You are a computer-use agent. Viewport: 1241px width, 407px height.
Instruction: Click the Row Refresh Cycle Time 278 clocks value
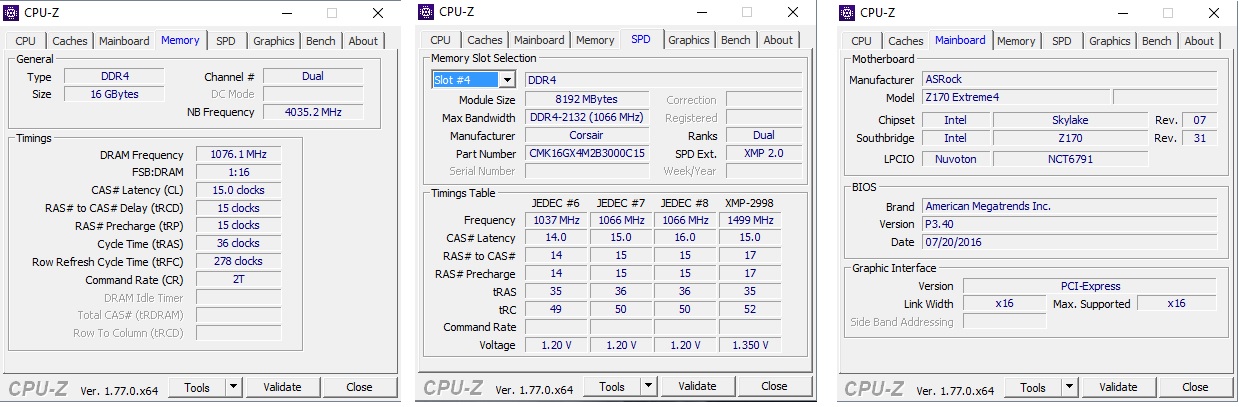[x=238, y=262]
